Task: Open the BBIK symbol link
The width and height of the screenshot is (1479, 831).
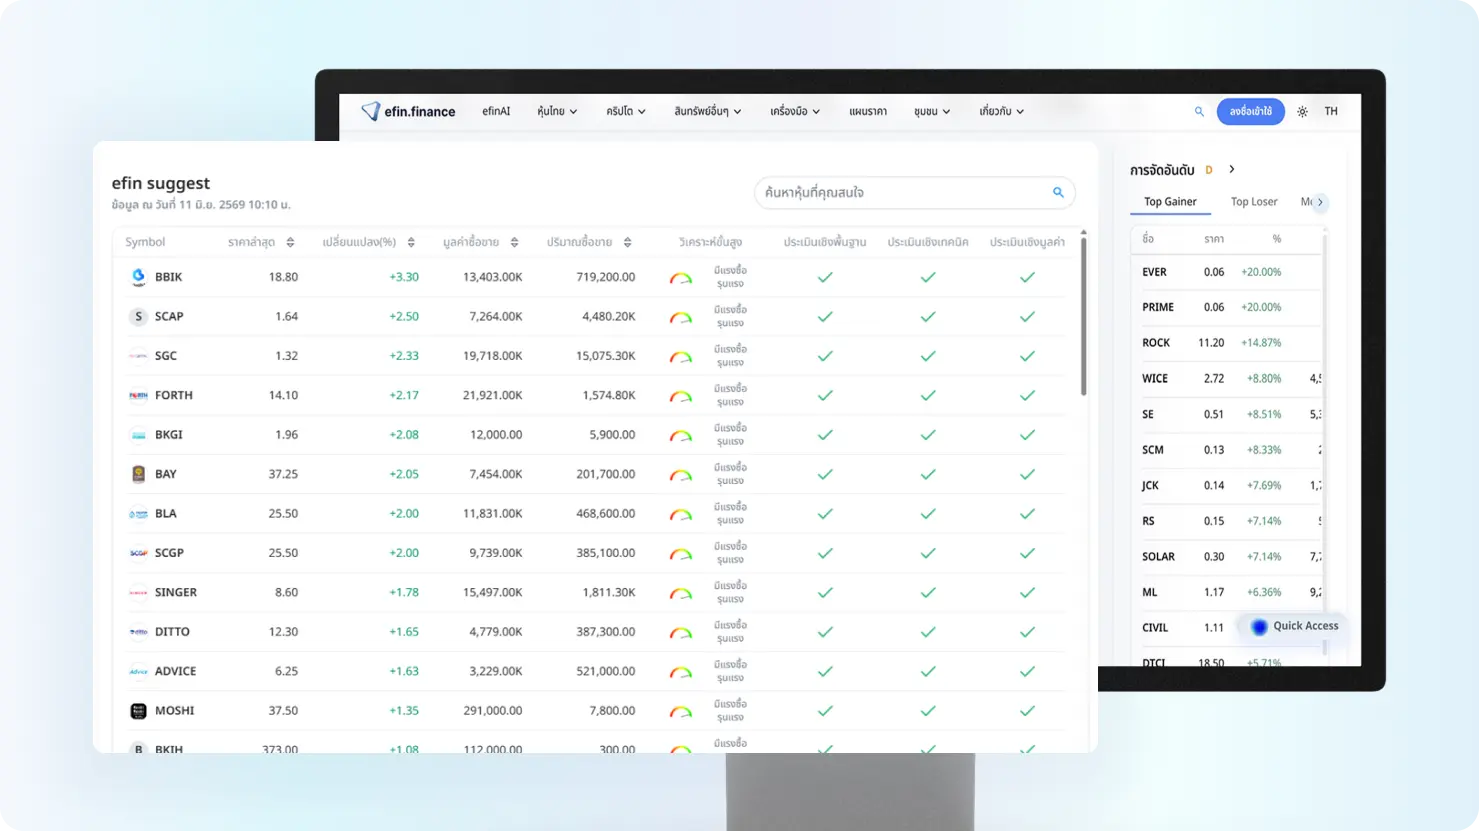Action: click(168, 277)
